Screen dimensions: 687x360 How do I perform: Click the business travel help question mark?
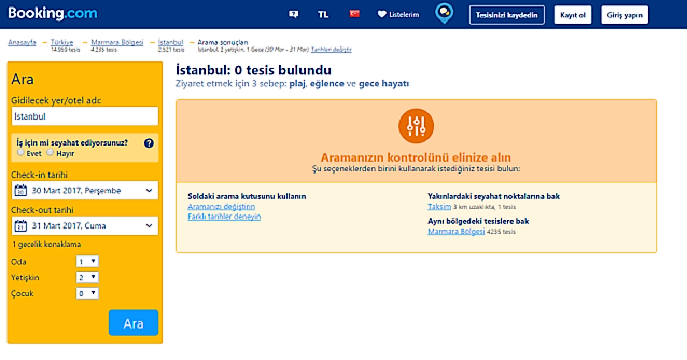(149, 143)
